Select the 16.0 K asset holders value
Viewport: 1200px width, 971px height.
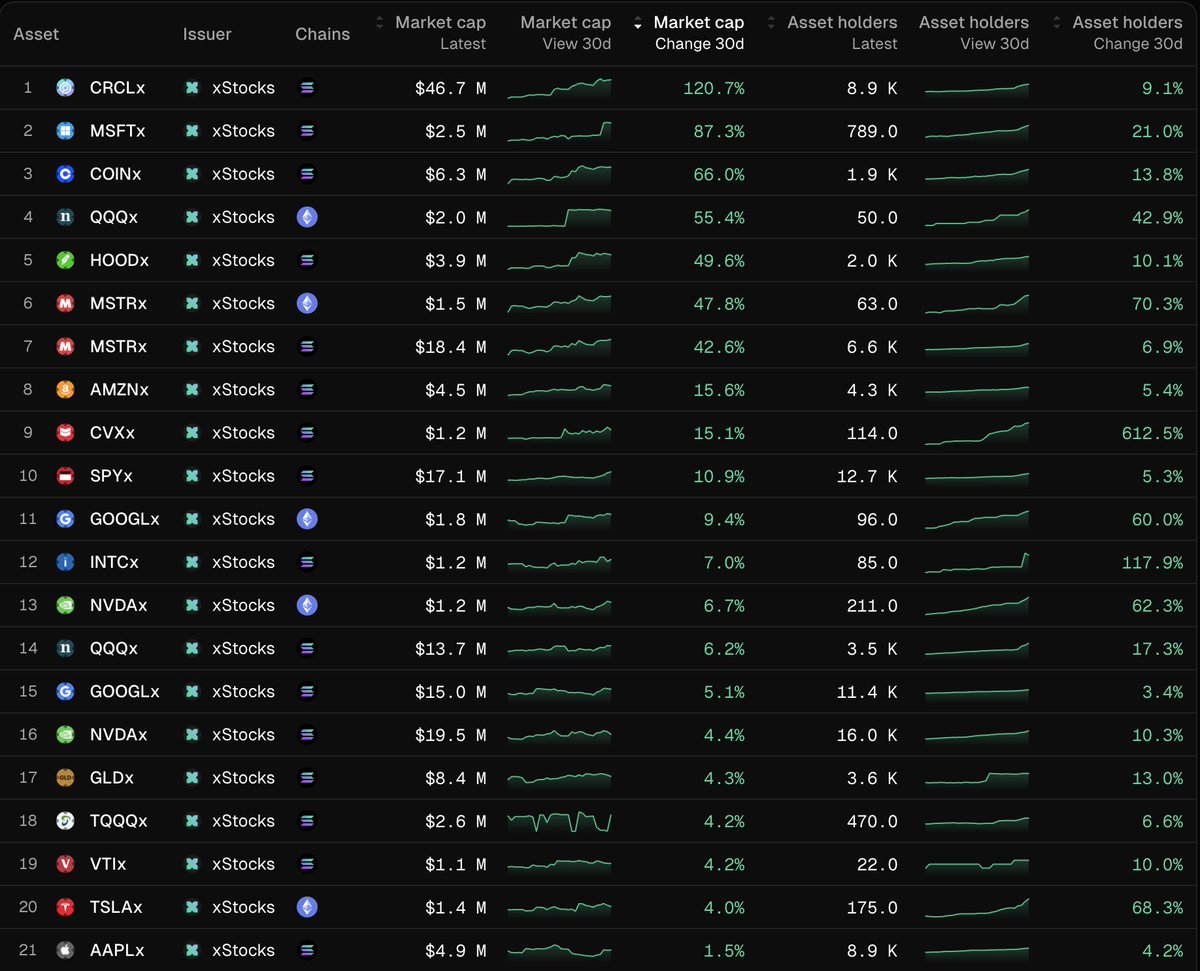coord(867,735)
